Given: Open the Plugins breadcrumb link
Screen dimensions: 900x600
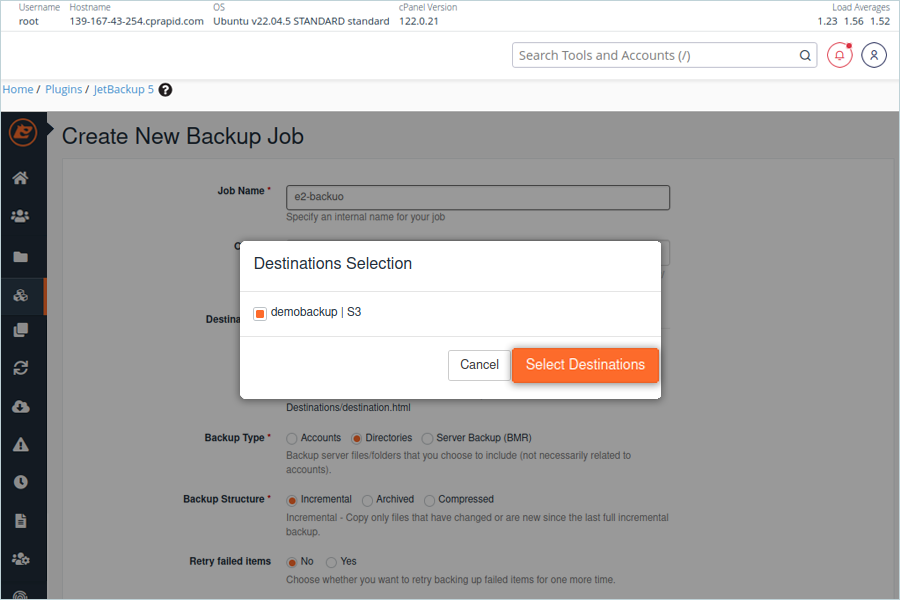Looking at the screenshot, I should tap(64, 90).
